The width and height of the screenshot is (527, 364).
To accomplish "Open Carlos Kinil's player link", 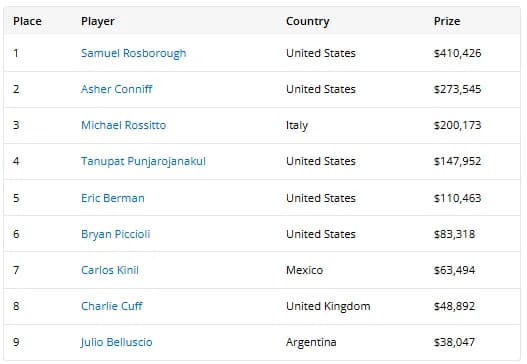I will (110, 270).
